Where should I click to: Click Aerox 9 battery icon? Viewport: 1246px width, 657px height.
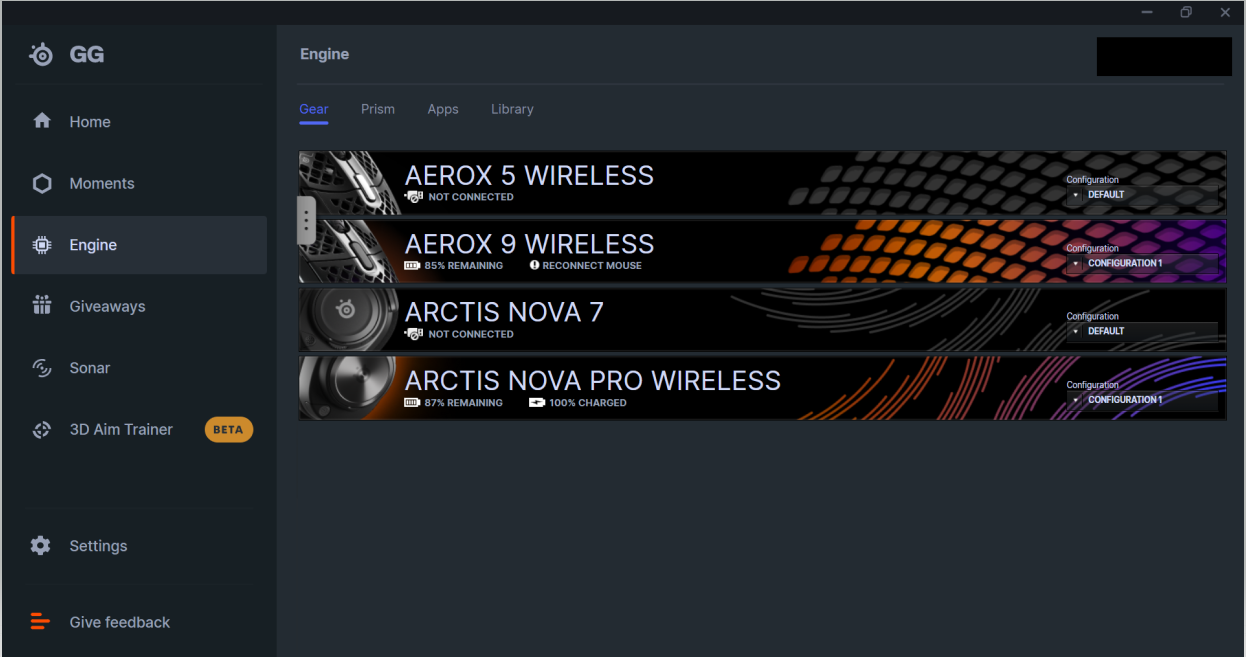tap(412, 266)
